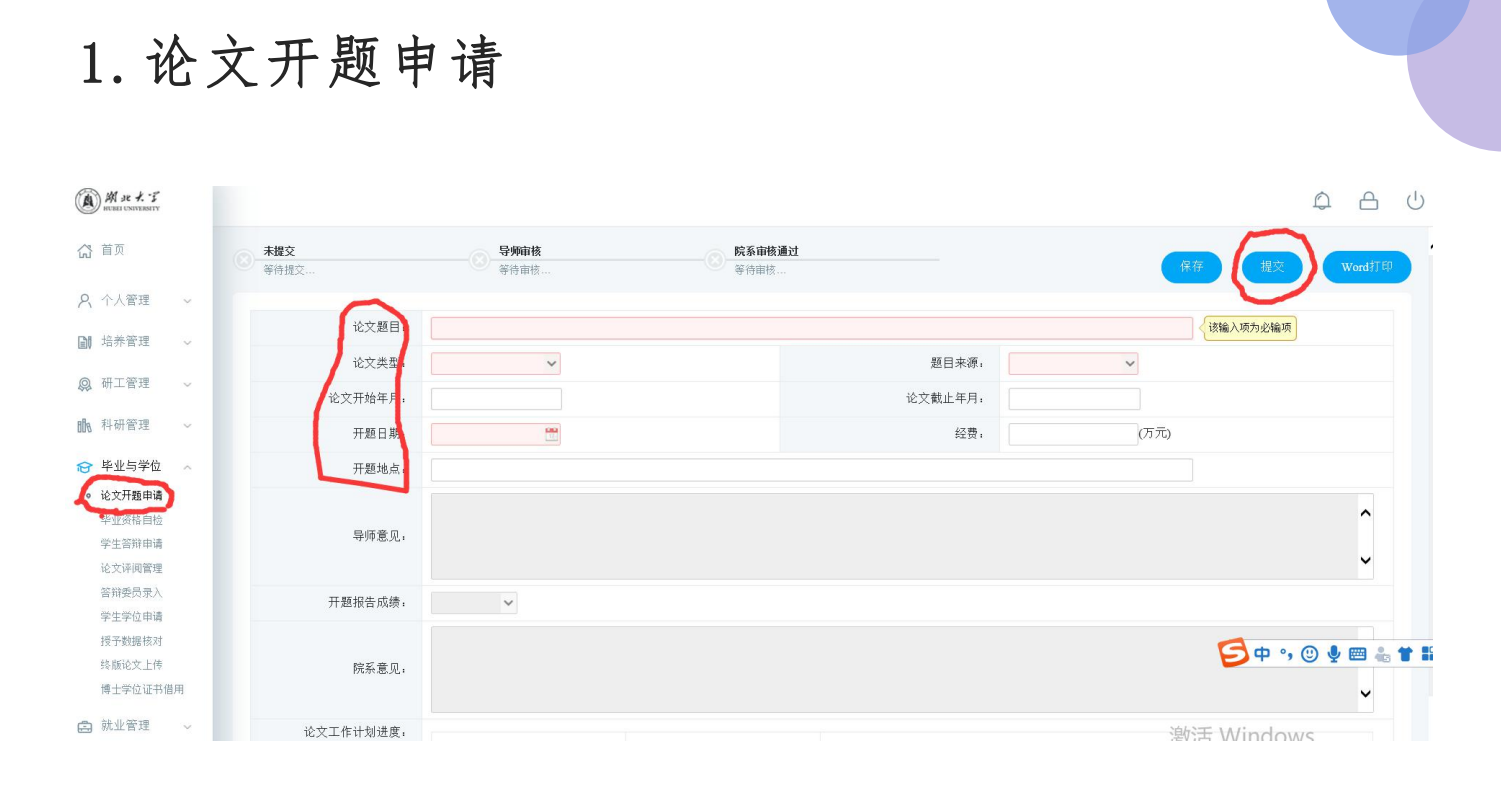This screenshot has height=808, width=1501.
Task: Click the Word打印 button
Action: [x=1366, y=267]
